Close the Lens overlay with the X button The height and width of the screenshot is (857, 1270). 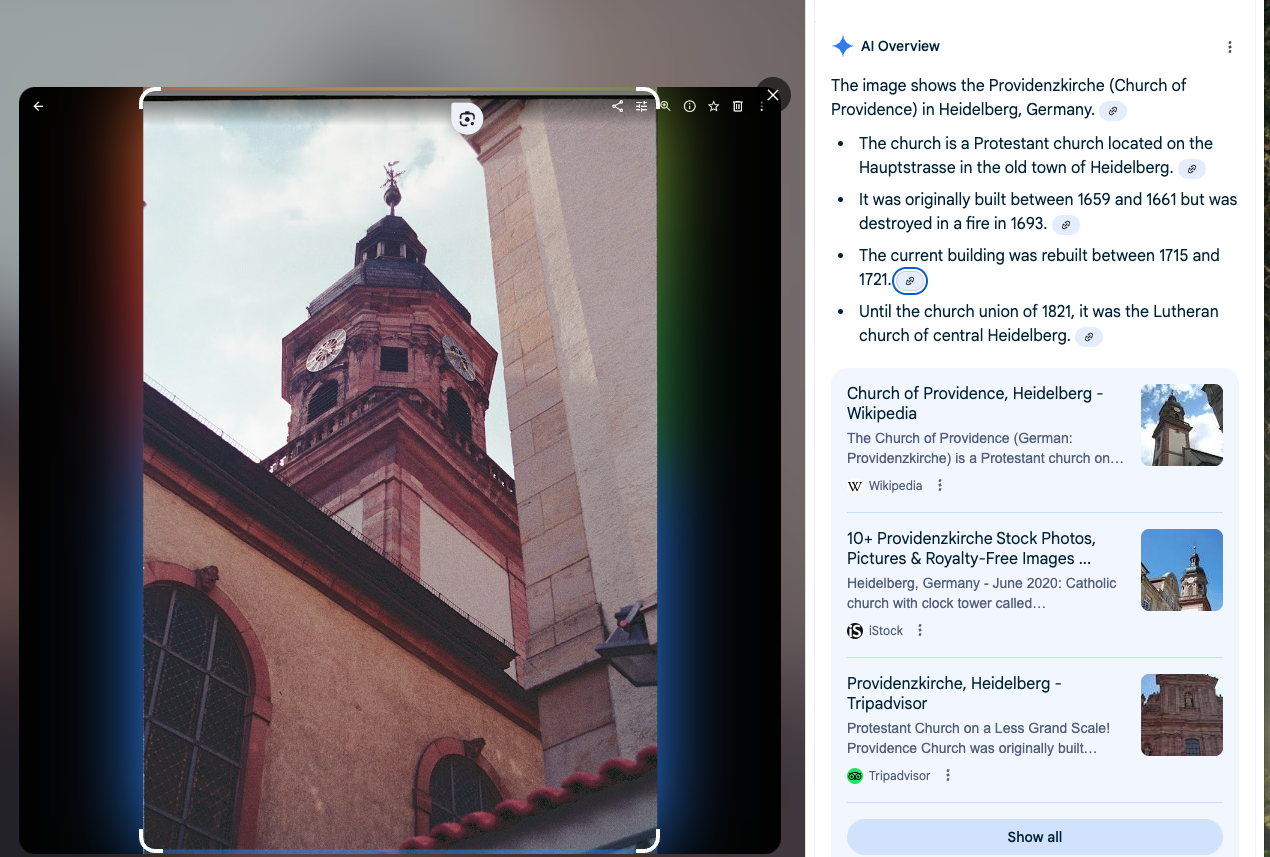[773, 95]
